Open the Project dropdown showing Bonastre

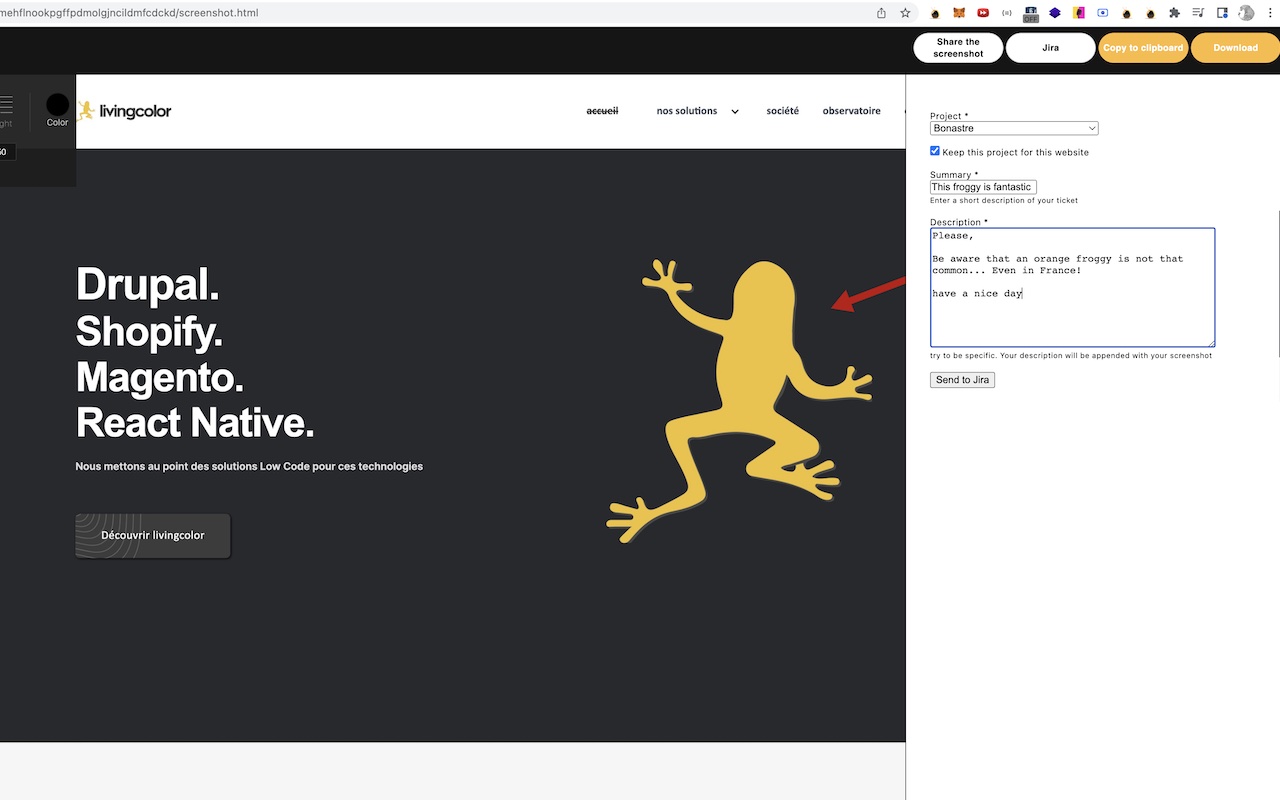click(x=1014, y=128)
